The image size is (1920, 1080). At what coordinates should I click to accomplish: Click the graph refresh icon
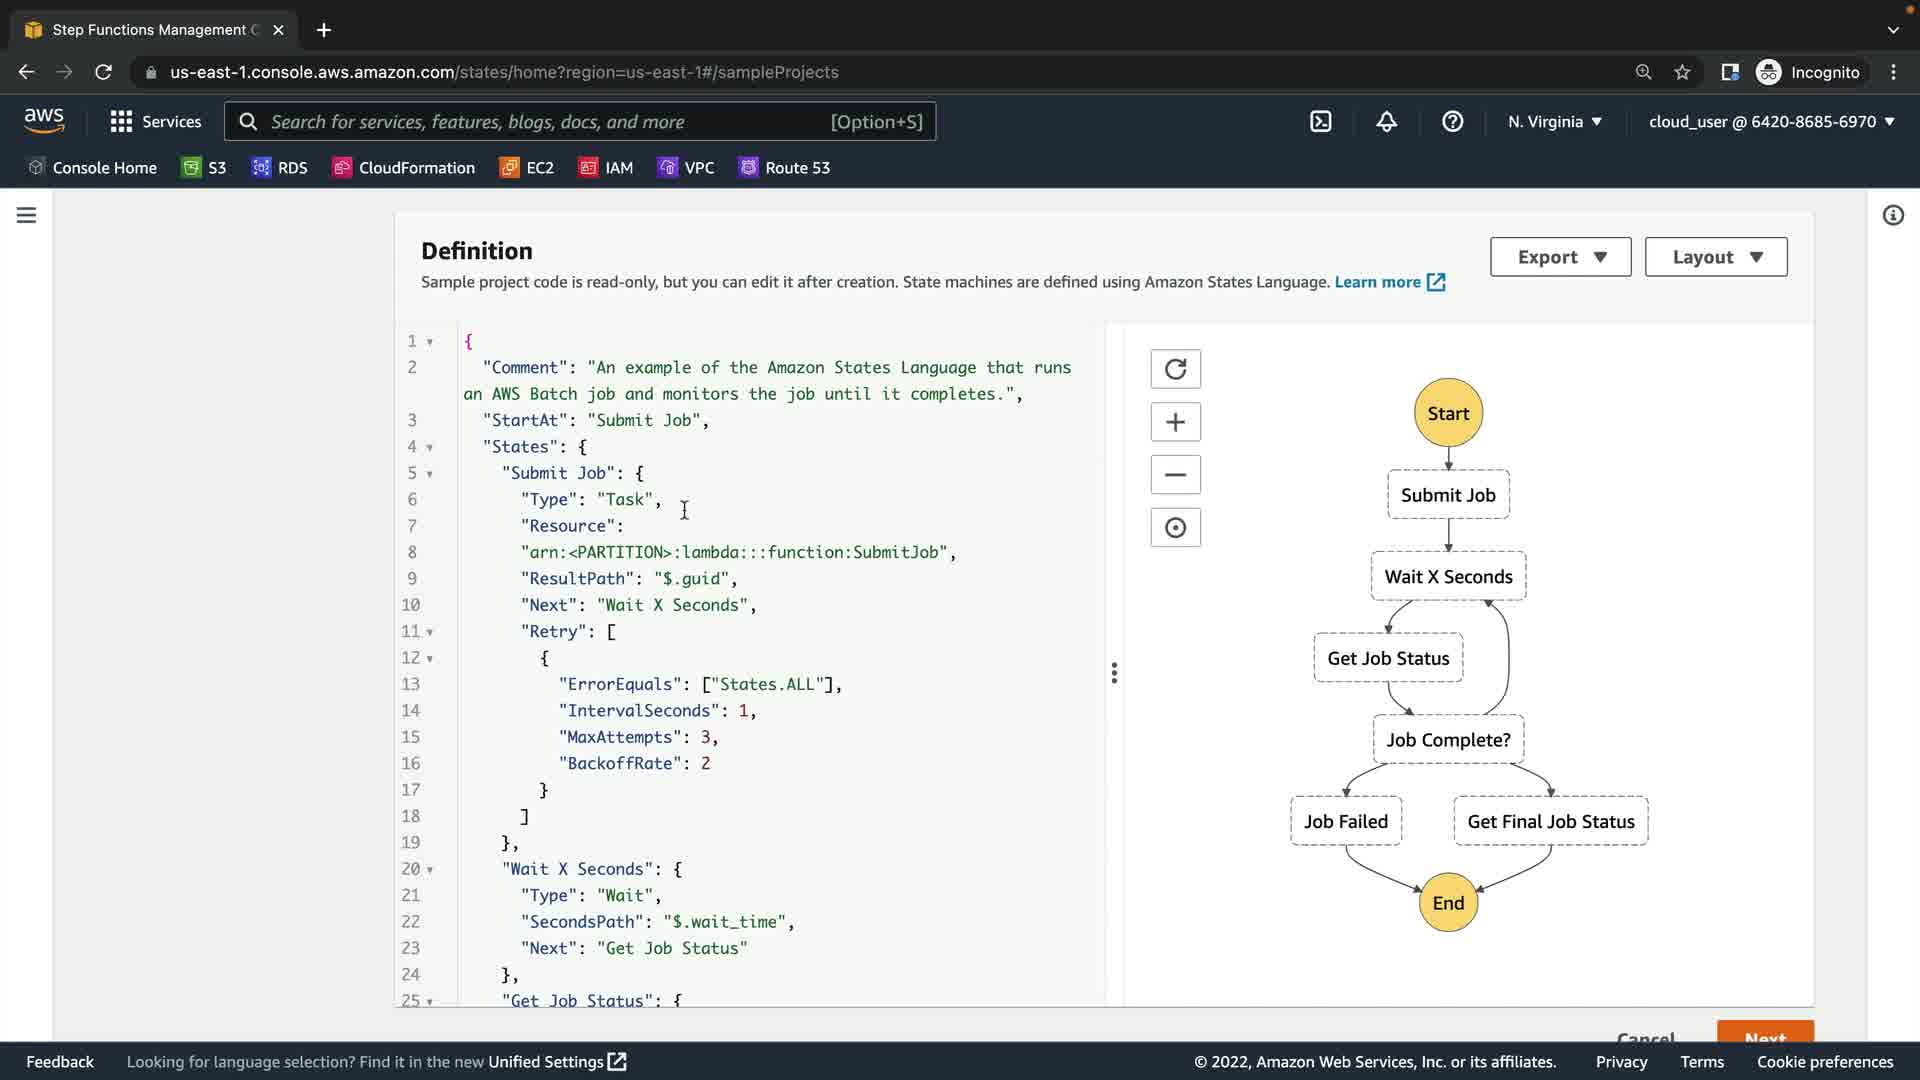pos(1175,369)
